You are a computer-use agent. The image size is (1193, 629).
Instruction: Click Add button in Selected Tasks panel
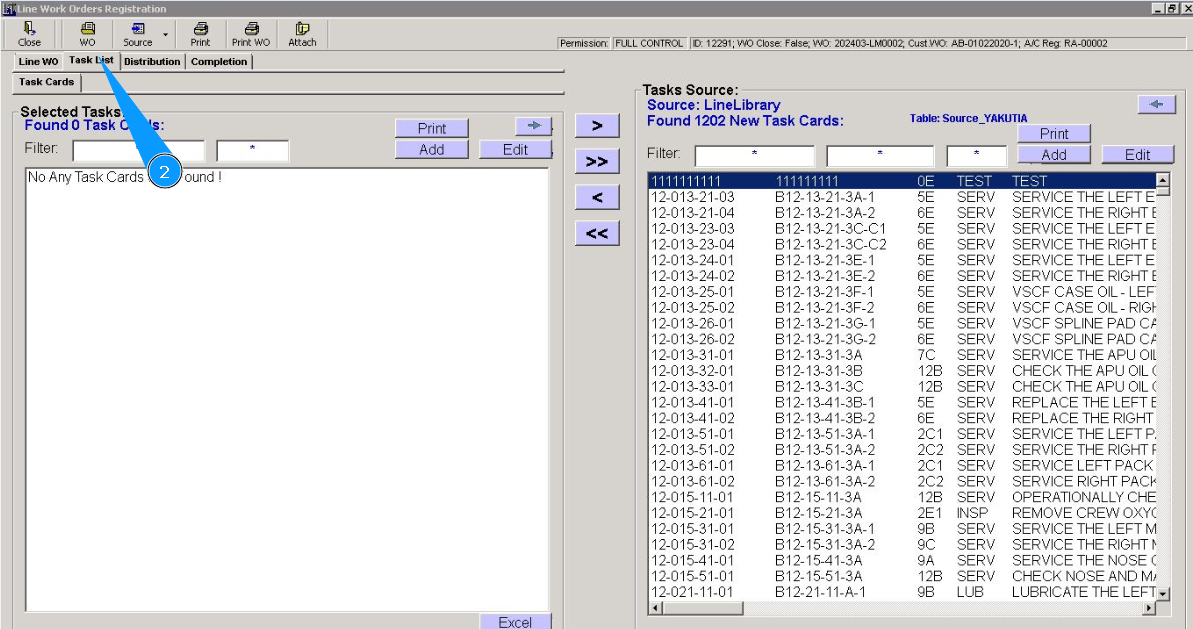431,149
